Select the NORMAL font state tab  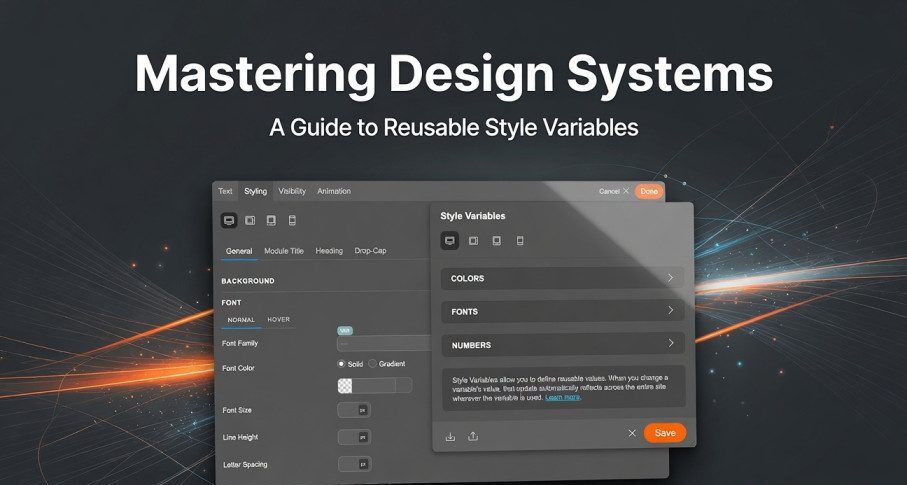click(241, 320)
